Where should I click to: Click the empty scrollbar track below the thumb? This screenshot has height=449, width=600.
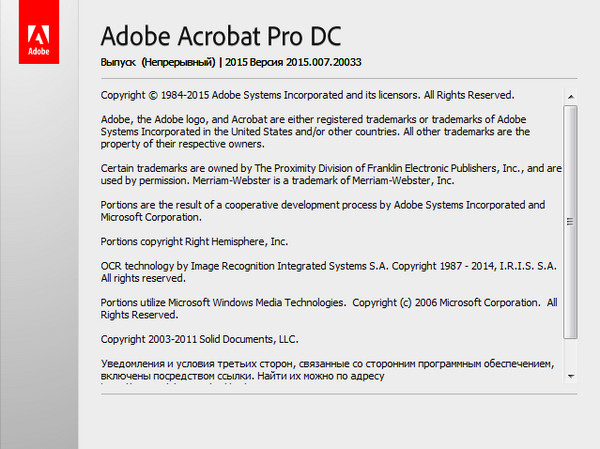click(570, 355)
